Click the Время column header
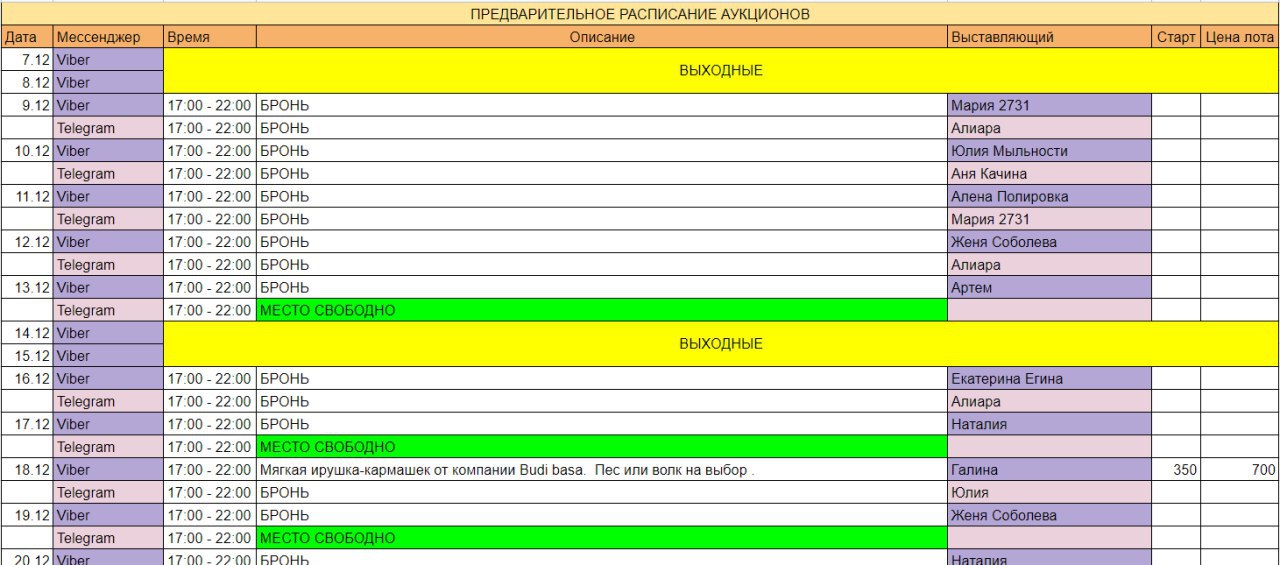1280x565 pixels. [210, 37]
